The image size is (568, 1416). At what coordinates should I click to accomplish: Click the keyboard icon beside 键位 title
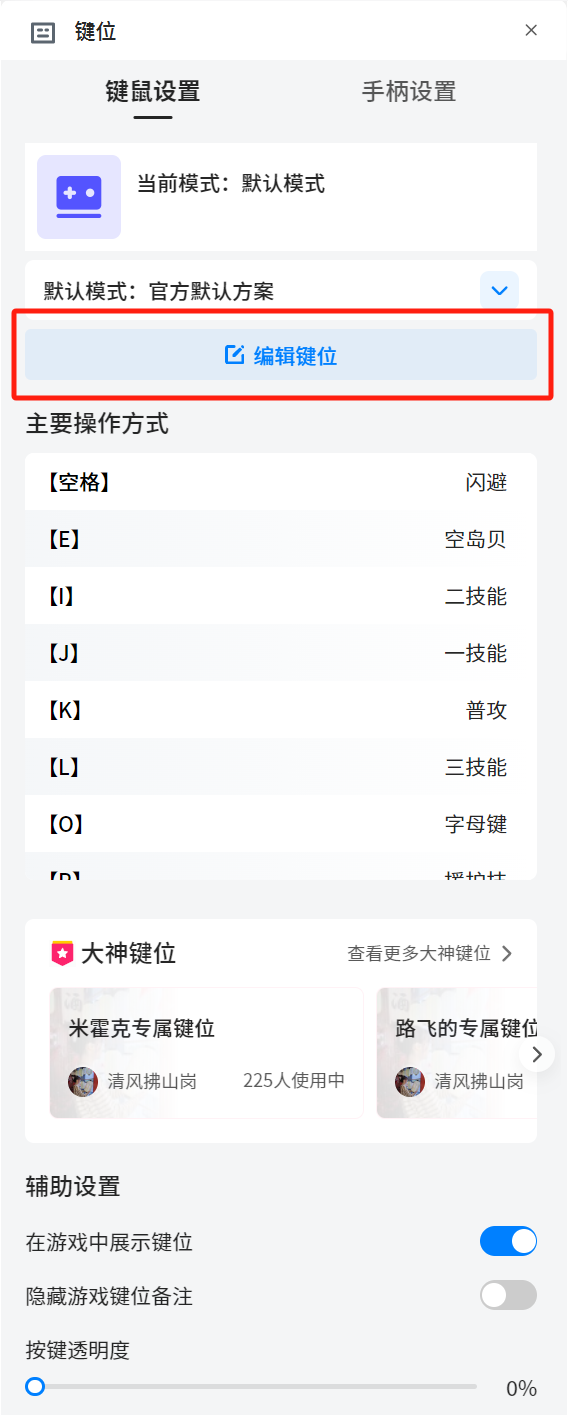click(x=43, y=32)
